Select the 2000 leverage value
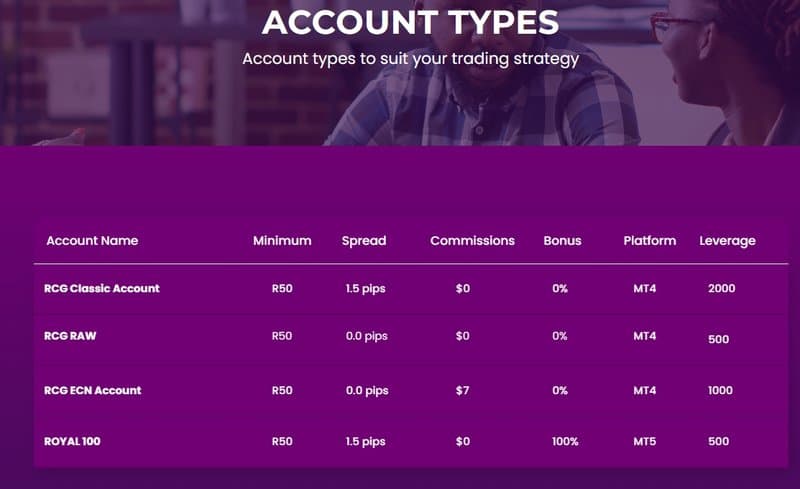 (721, 288)
